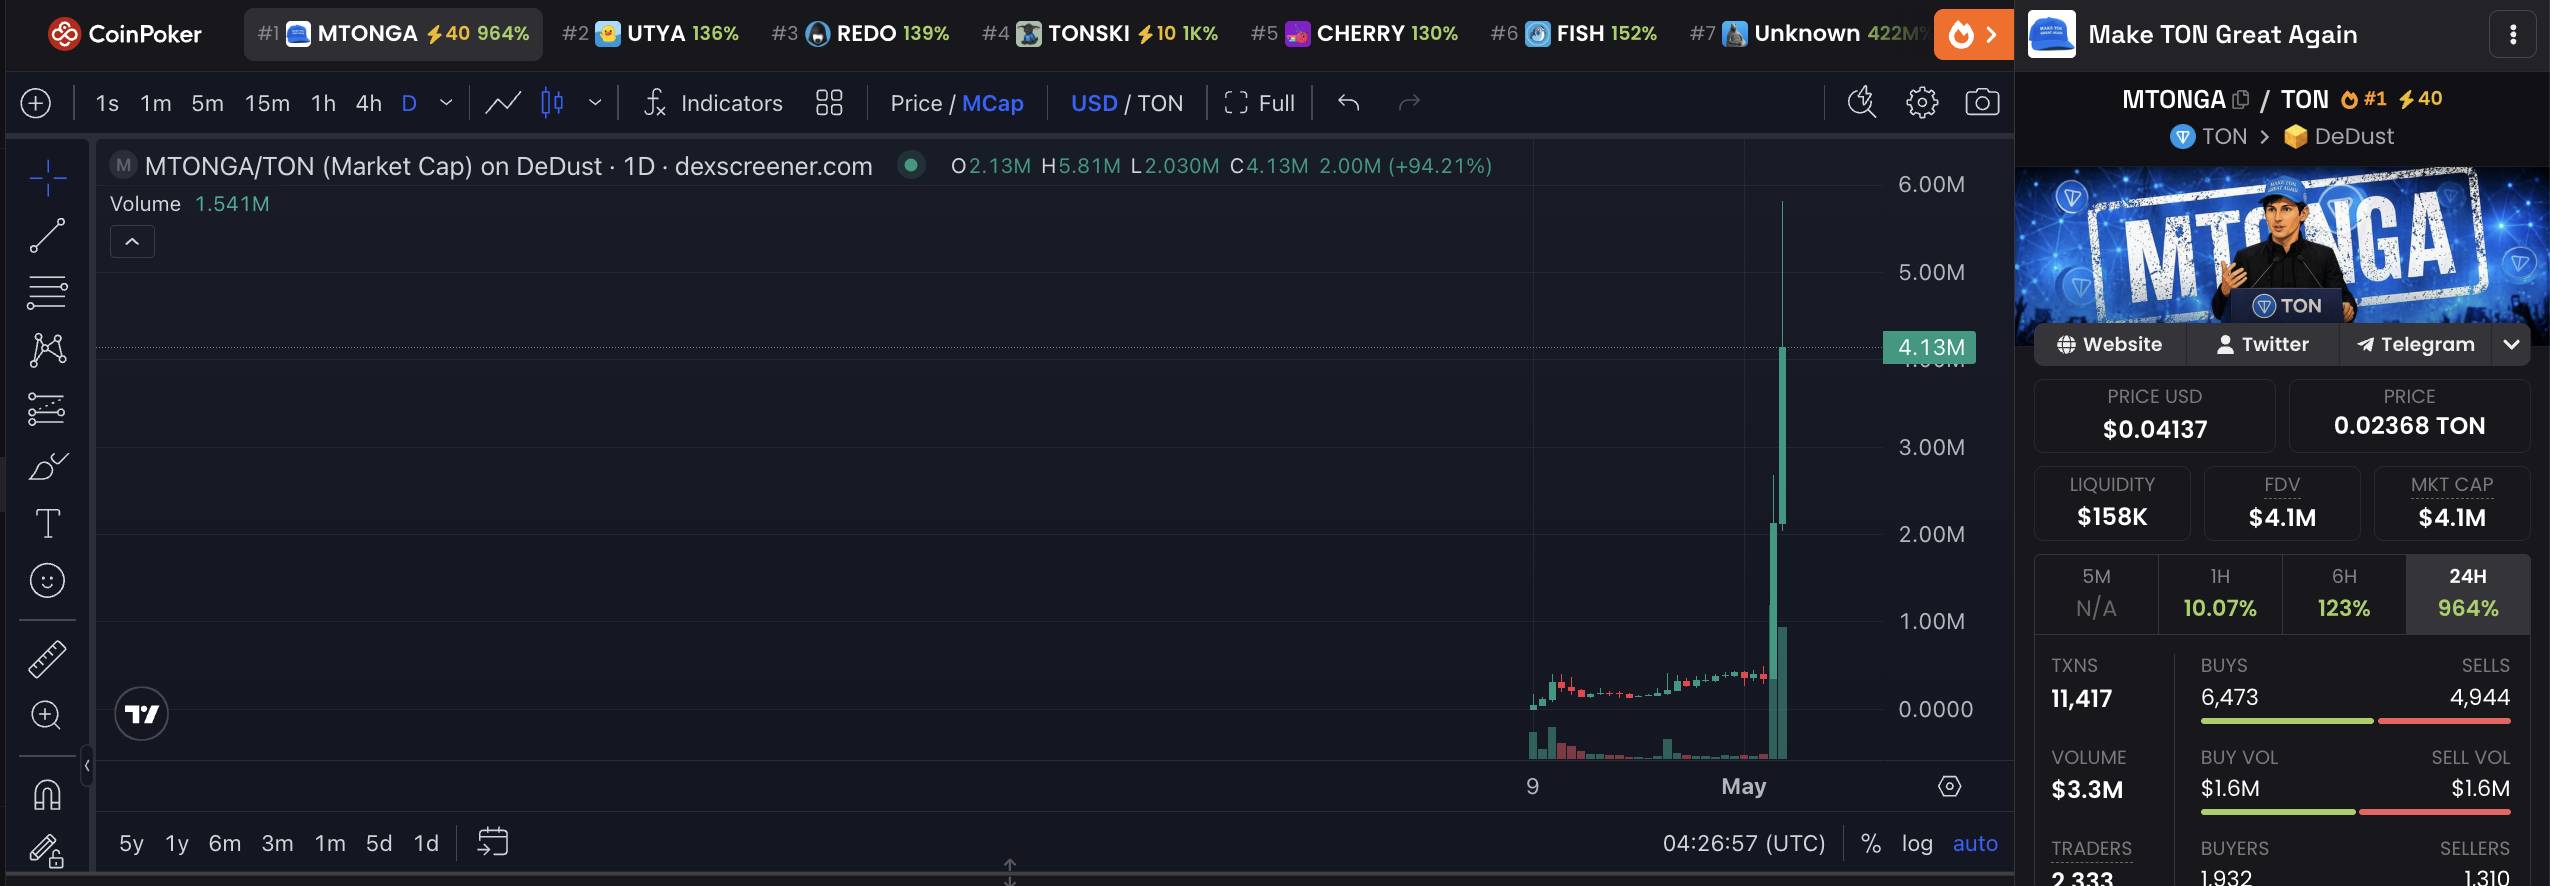The image size is (2550, 886).
Task: Open the quick search icon
Action: [x=1862, y=102]
